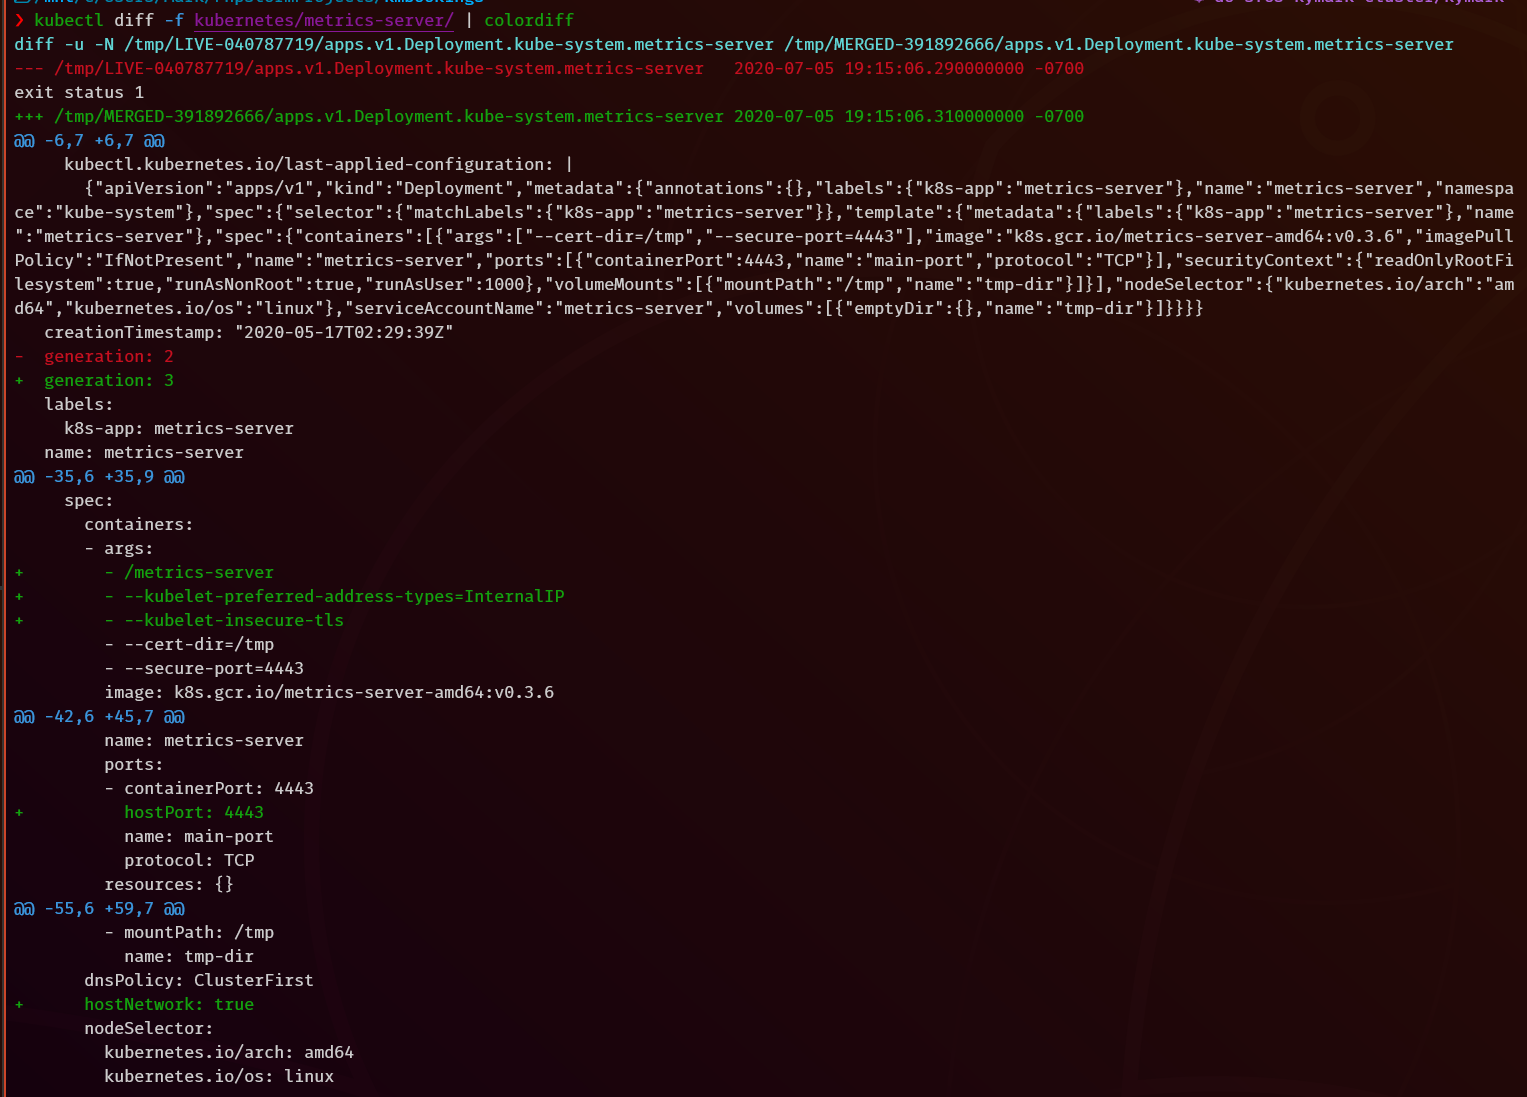This screenshot has width=1527, height=1097.
Task: Click the --kubelet-insecure-tls added argument
Action: 233,620
